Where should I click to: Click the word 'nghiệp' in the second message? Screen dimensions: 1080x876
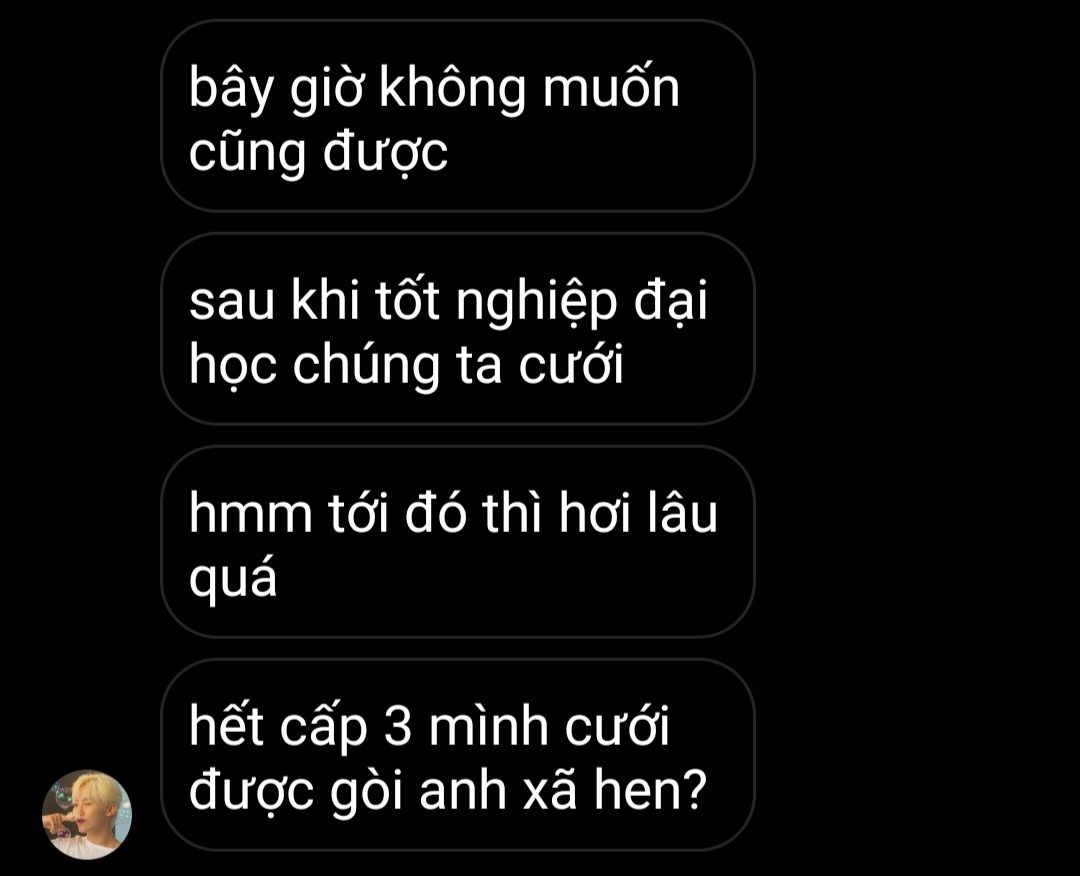537,303
